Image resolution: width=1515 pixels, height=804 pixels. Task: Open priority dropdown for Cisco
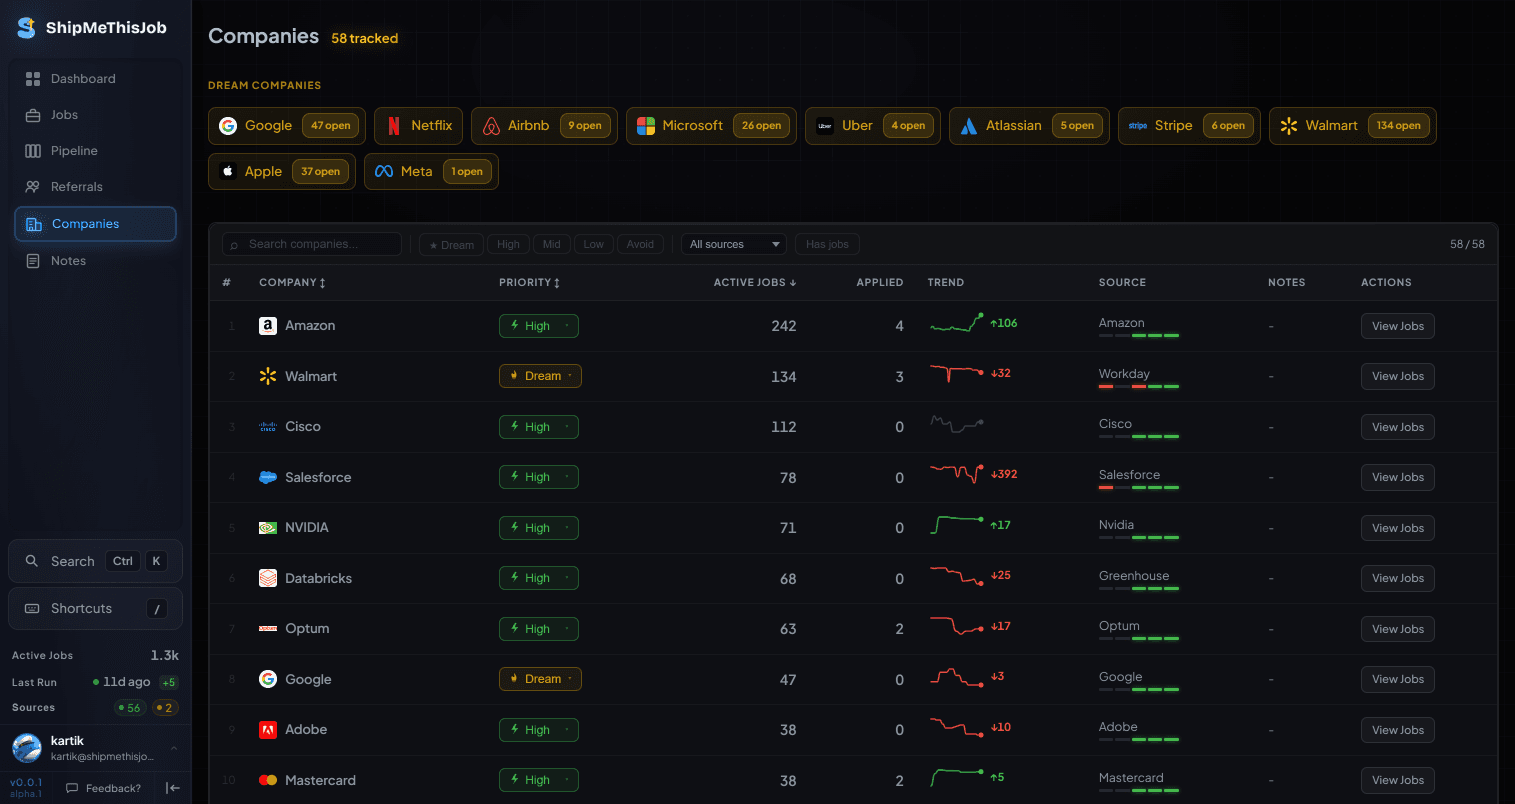point(539,427)
